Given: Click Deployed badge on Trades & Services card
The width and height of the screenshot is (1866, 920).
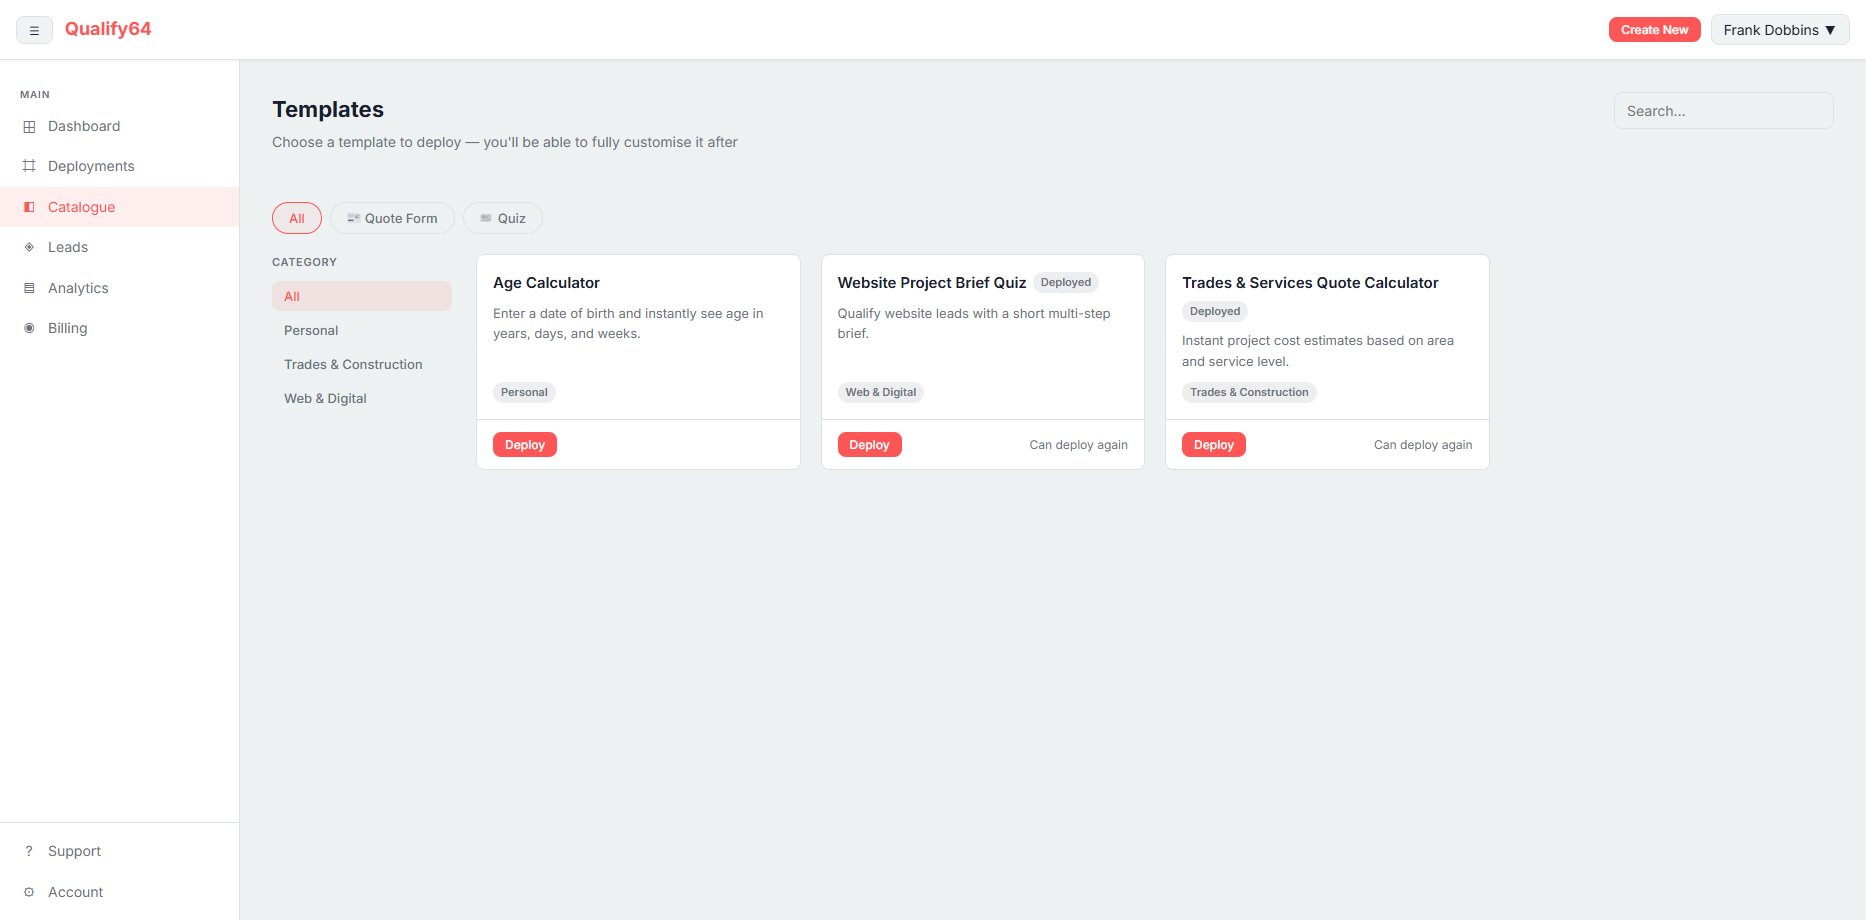Looking at the screenshot, I should pos(1215,311).
